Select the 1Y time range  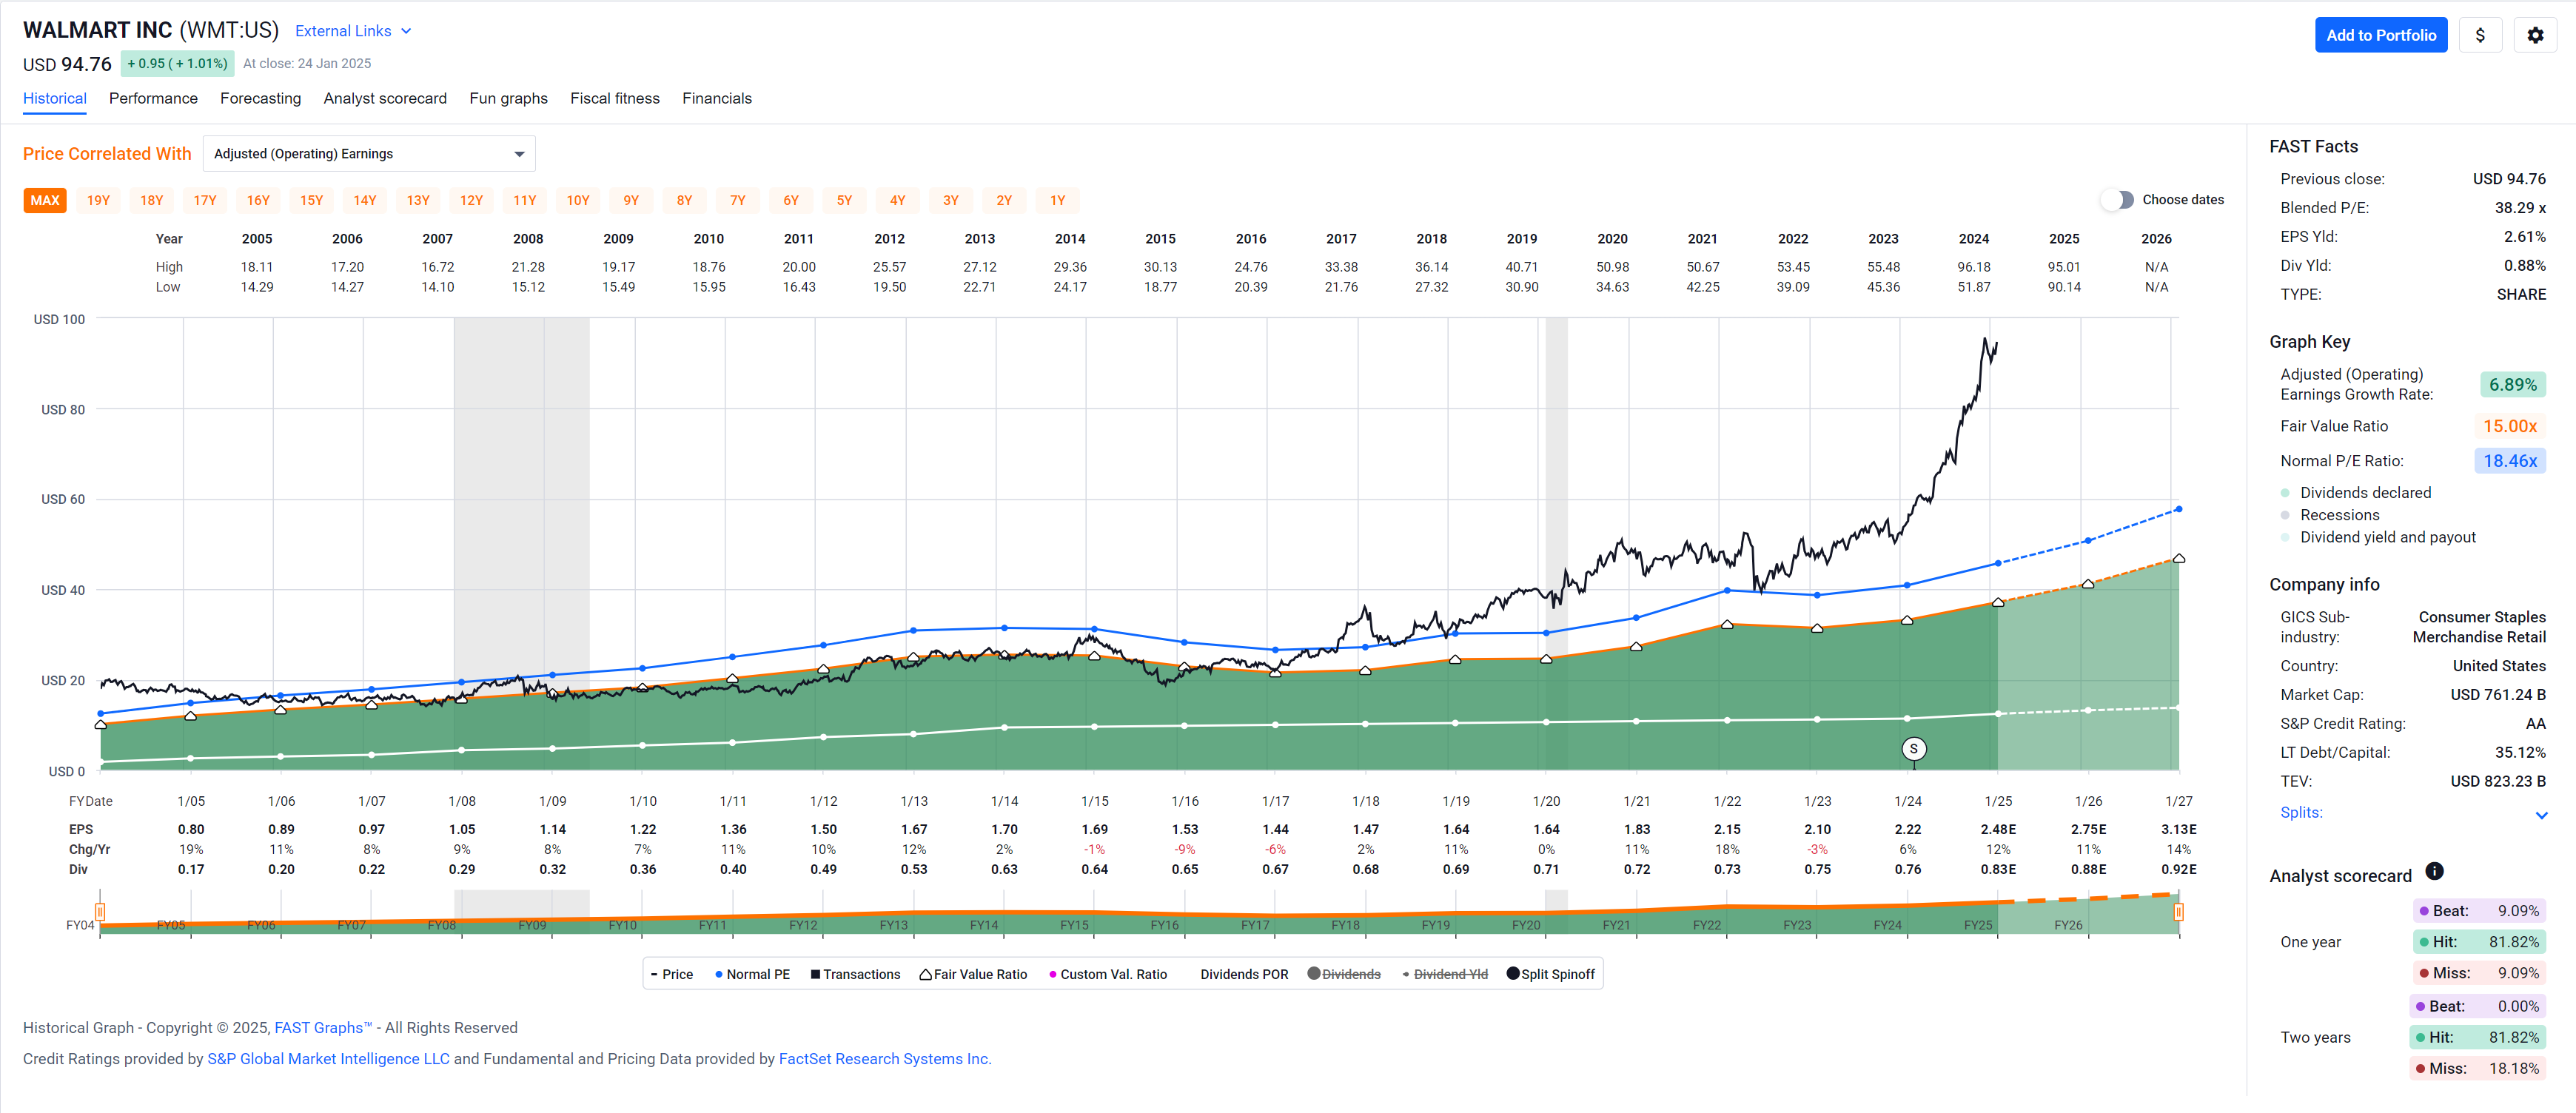(1057, 200)
